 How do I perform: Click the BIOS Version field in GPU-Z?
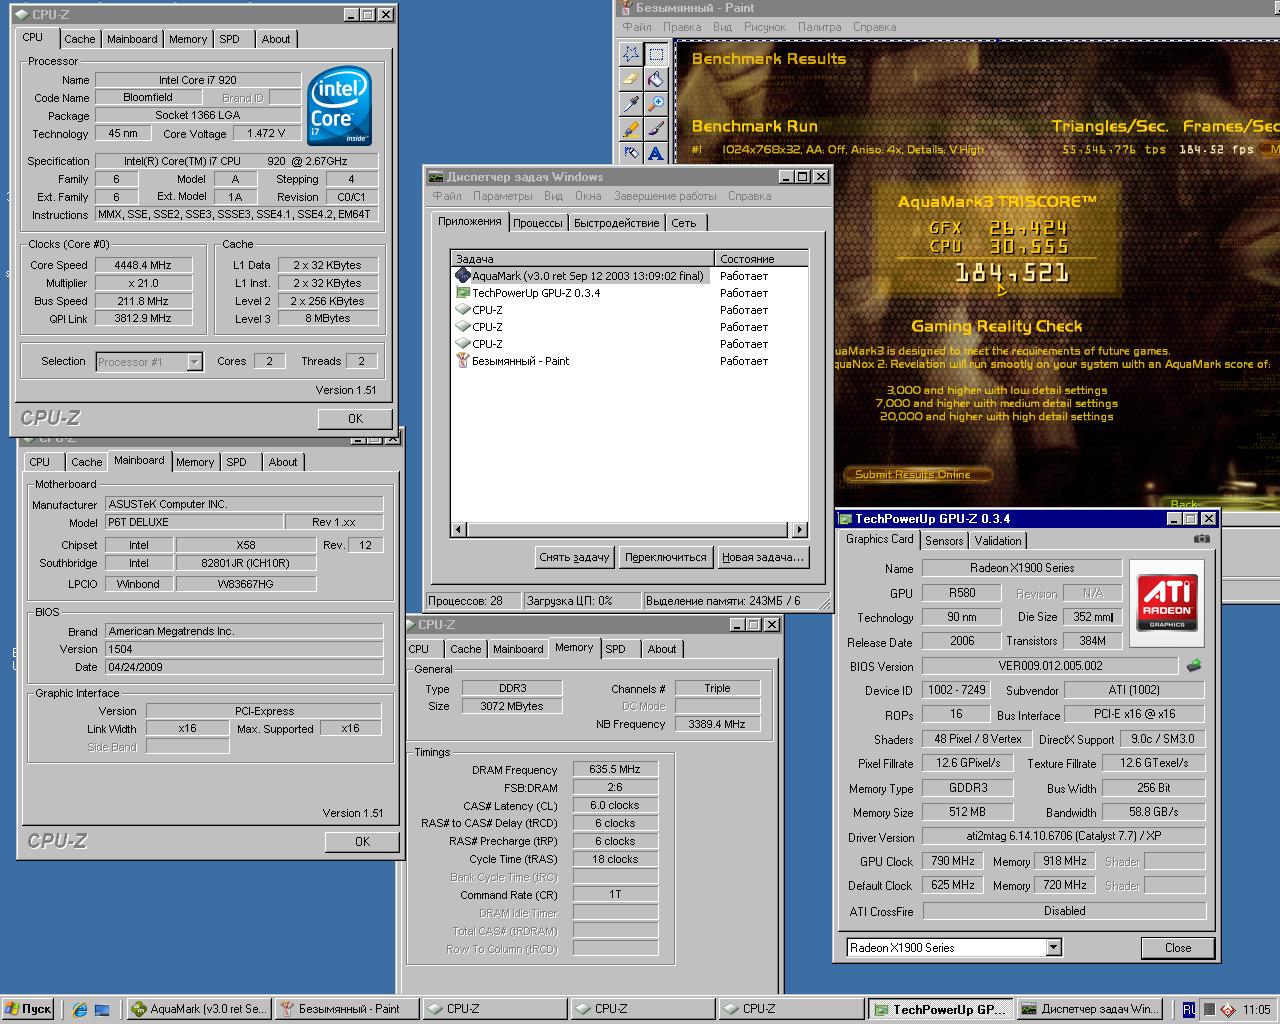(x=1050, y=666)
